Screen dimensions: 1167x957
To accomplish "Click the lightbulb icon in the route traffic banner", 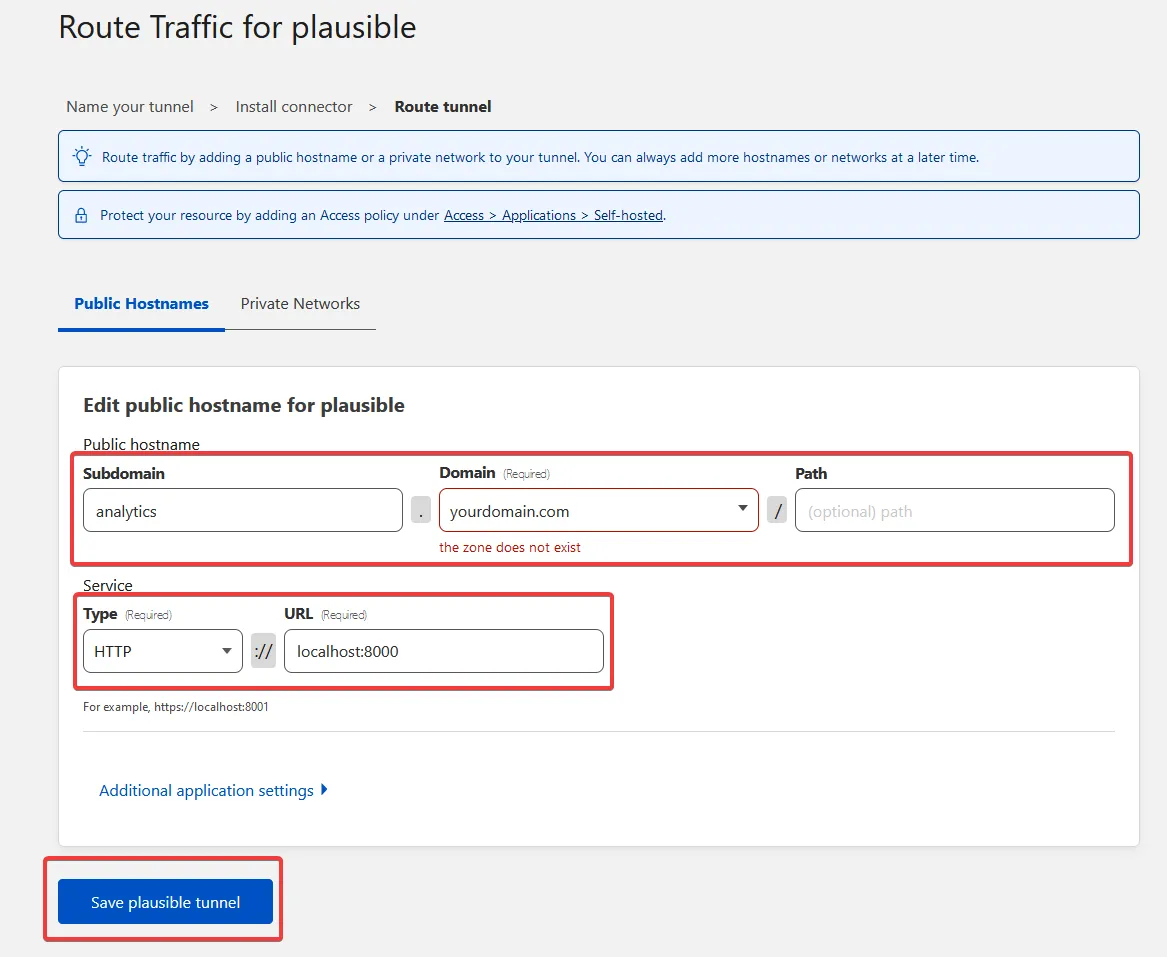I will (82, 156).
